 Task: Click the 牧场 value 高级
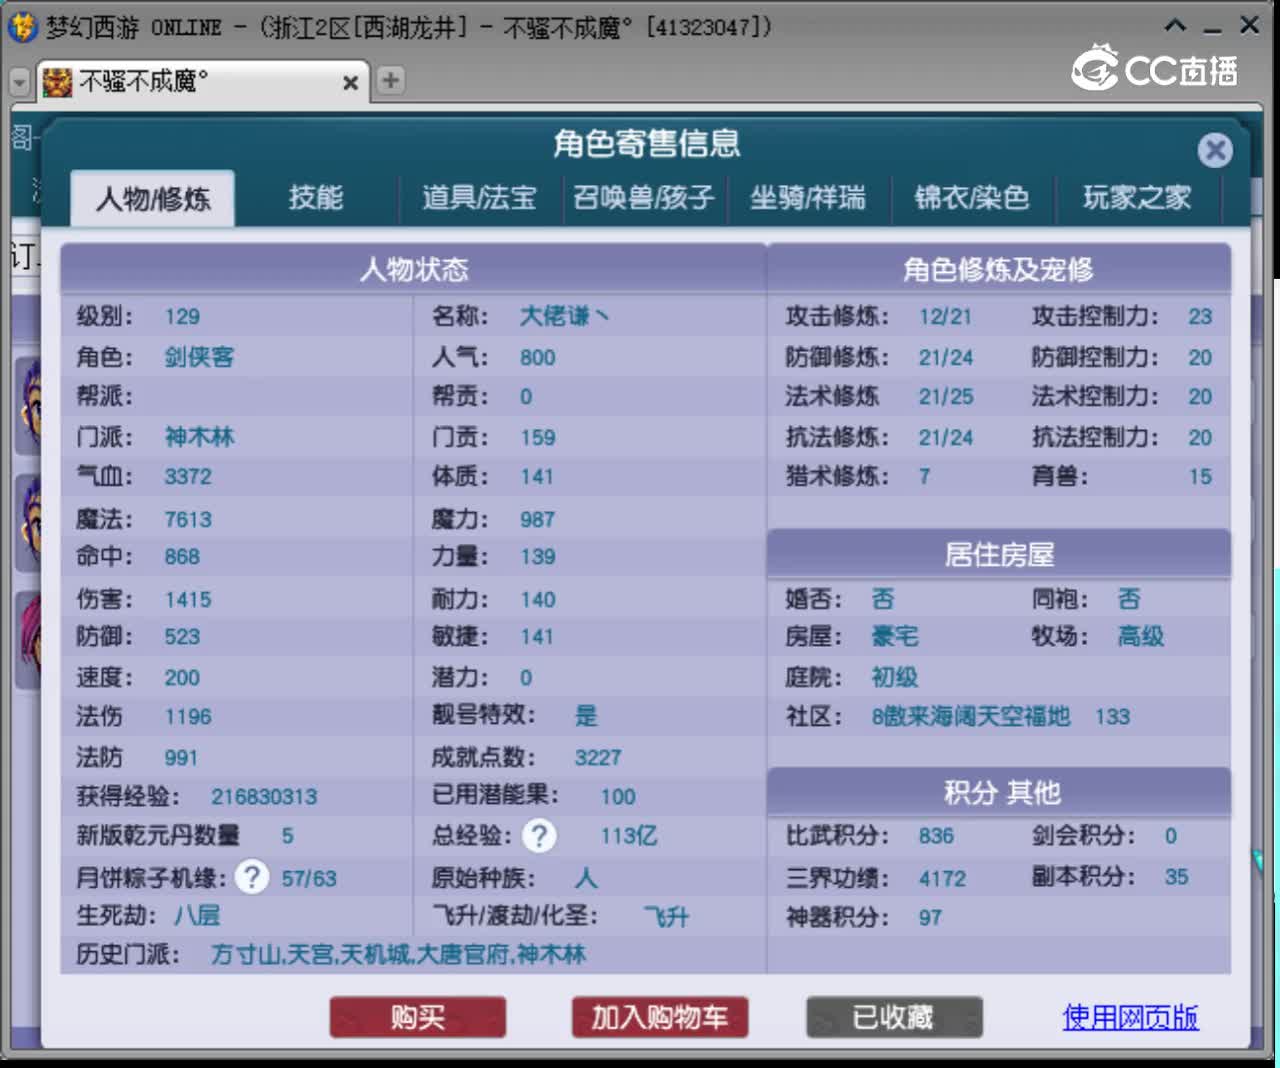click(1141, 636)
